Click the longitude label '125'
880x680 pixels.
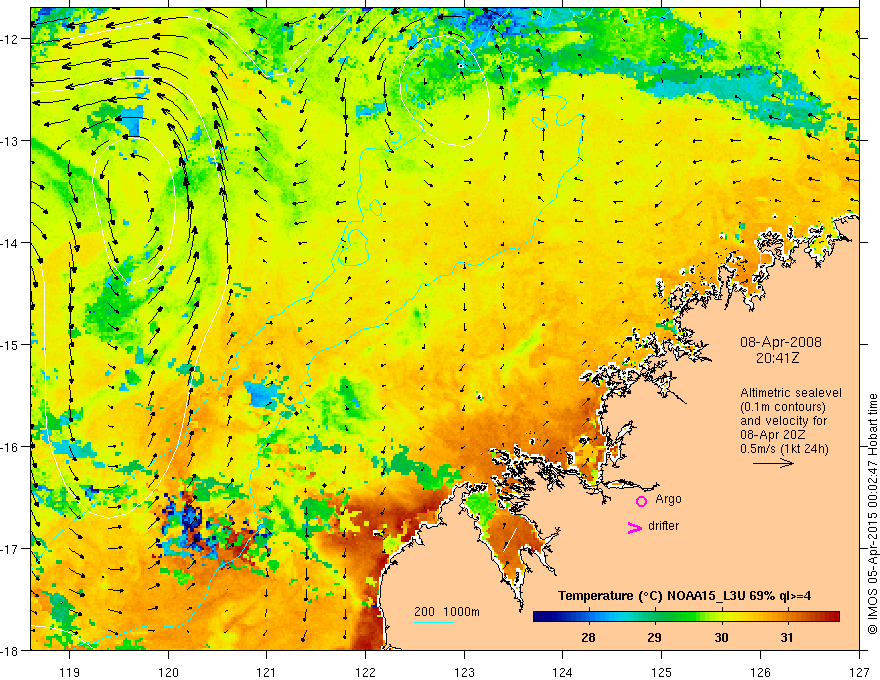pos(662,672)
